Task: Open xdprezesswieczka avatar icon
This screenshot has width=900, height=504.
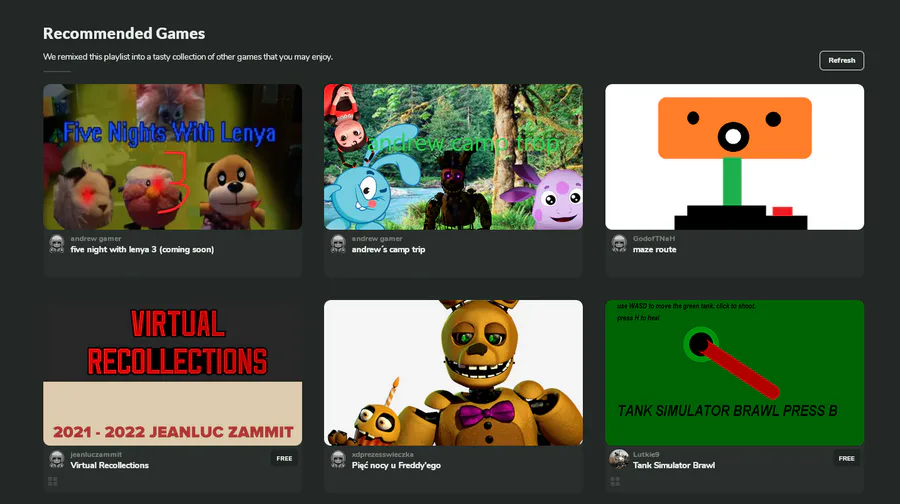Action: click(338, 460)
